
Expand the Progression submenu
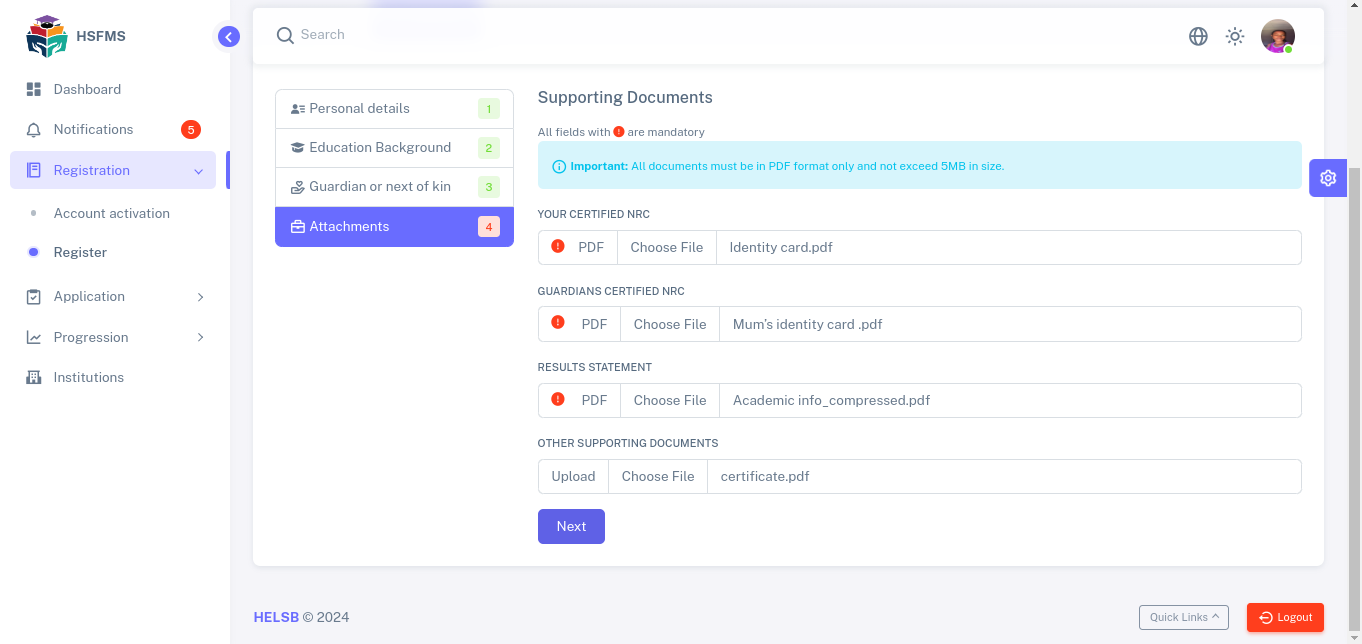pyautogui.click(x=115, y=337)
